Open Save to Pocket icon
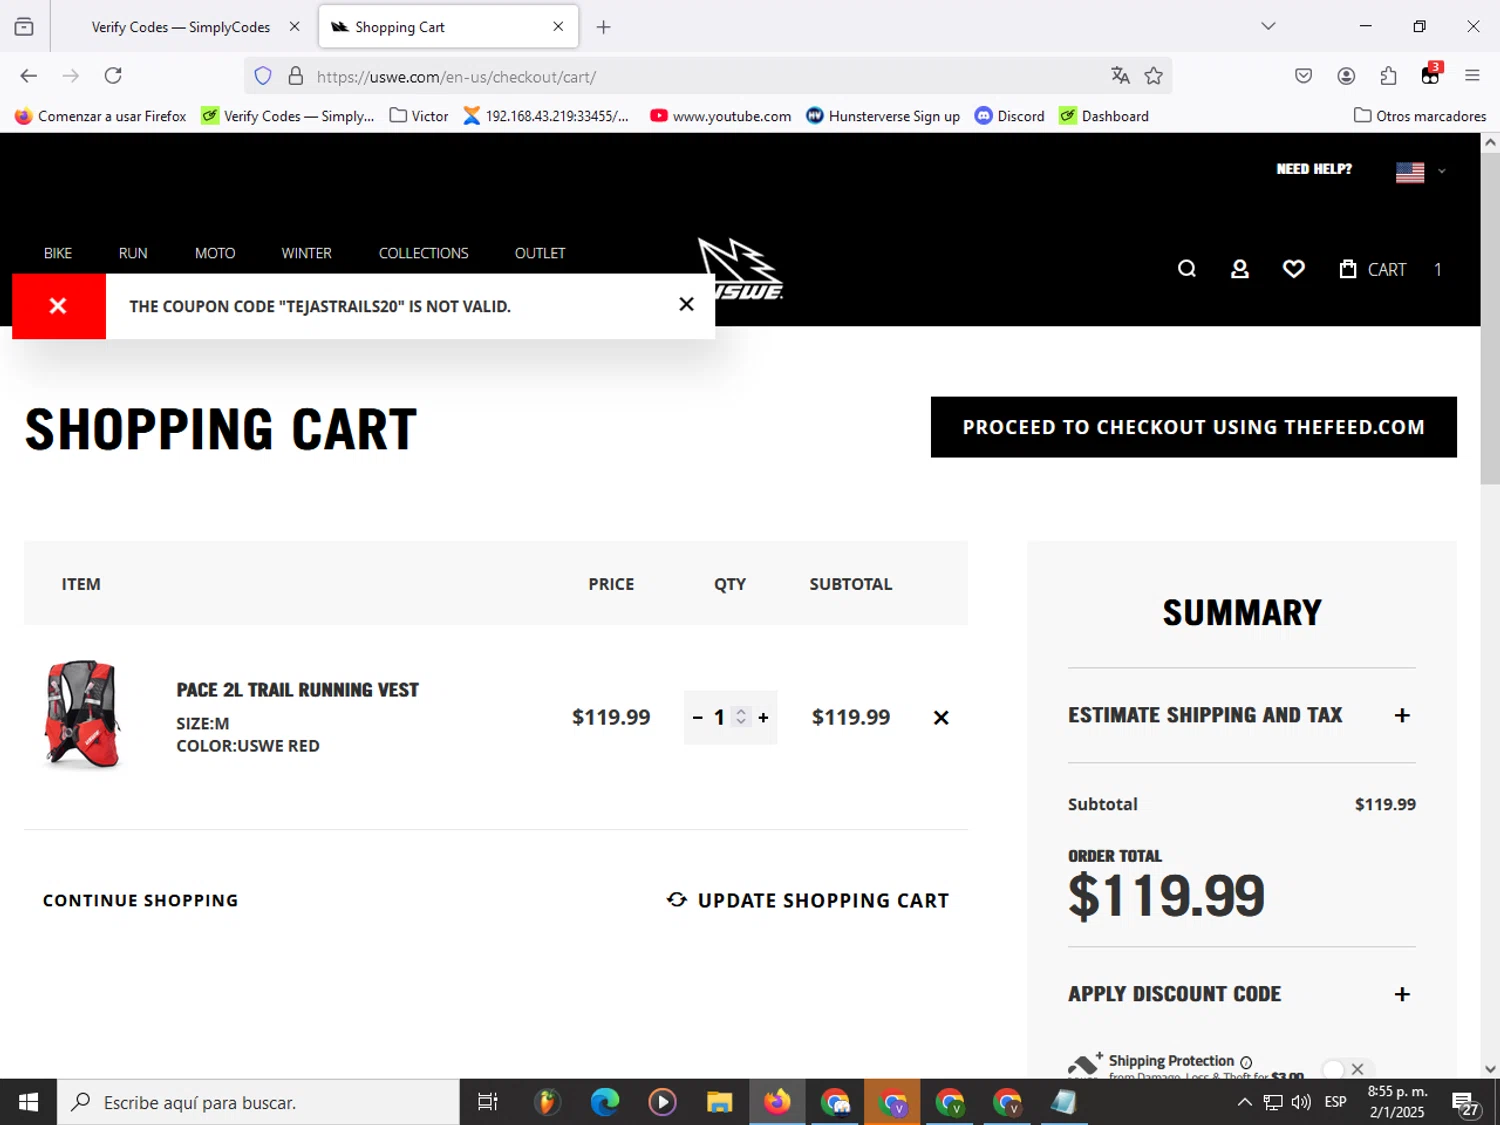This screenshot has height=1125, width=1500. click(1303, 75)
